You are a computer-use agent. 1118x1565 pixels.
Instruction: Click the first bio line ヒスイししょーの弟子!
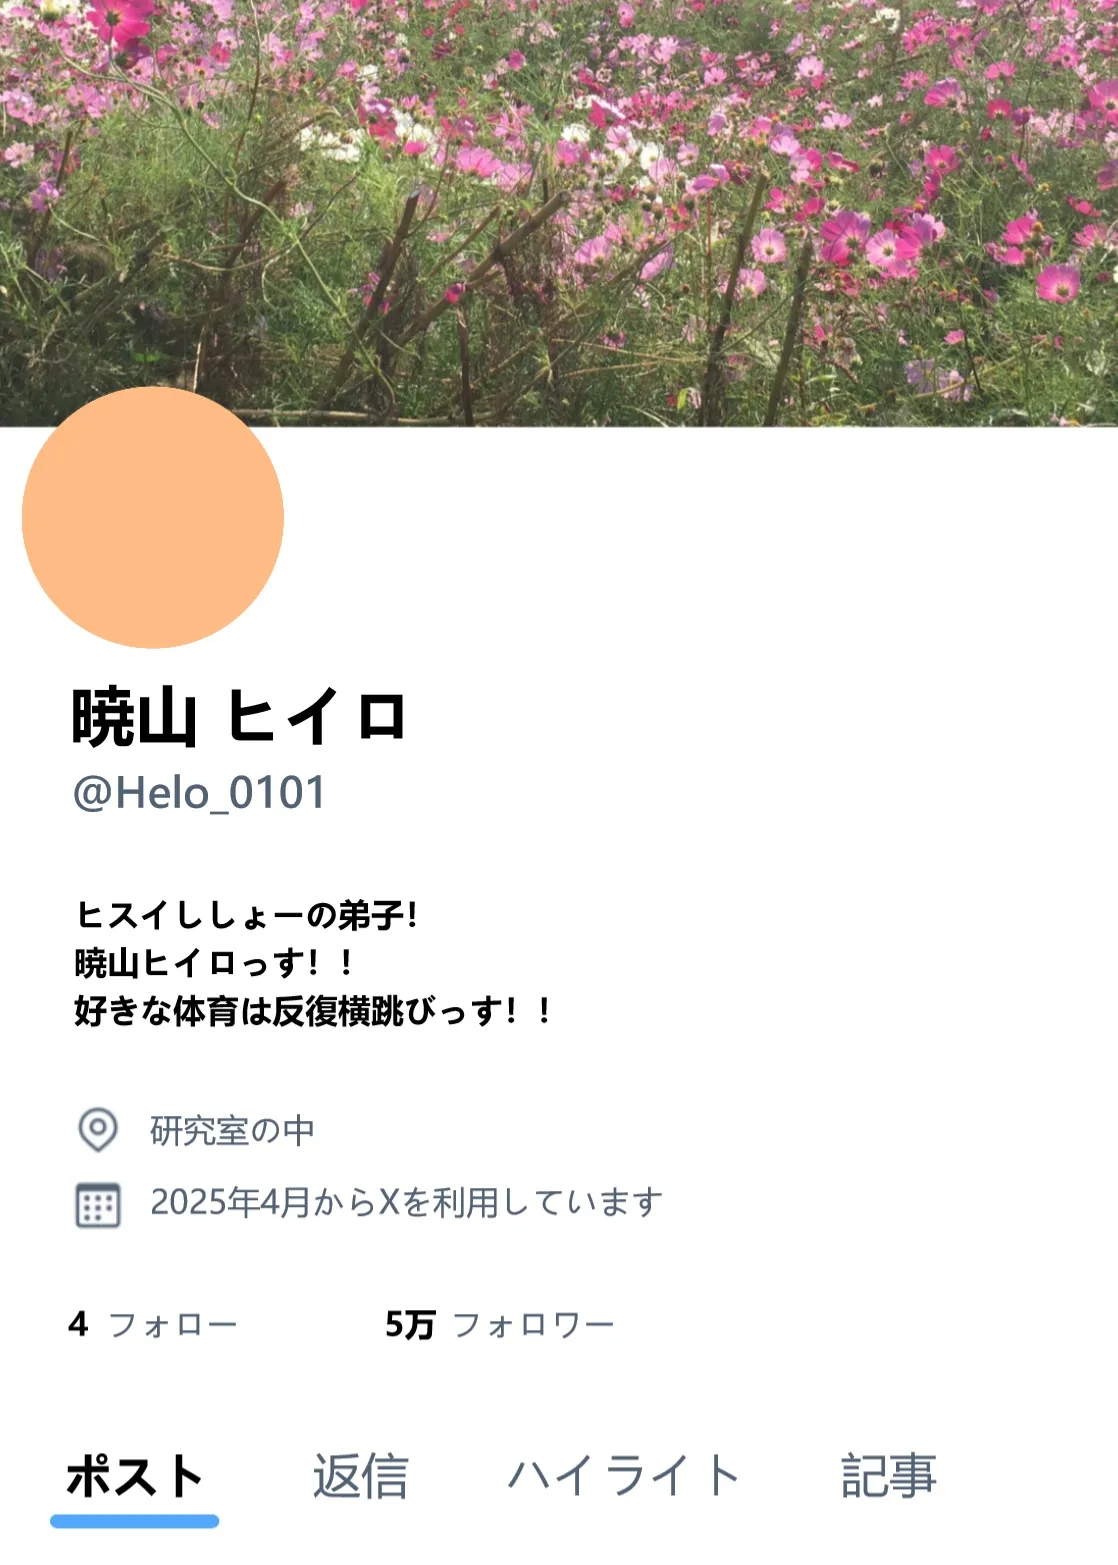(246, 914)
